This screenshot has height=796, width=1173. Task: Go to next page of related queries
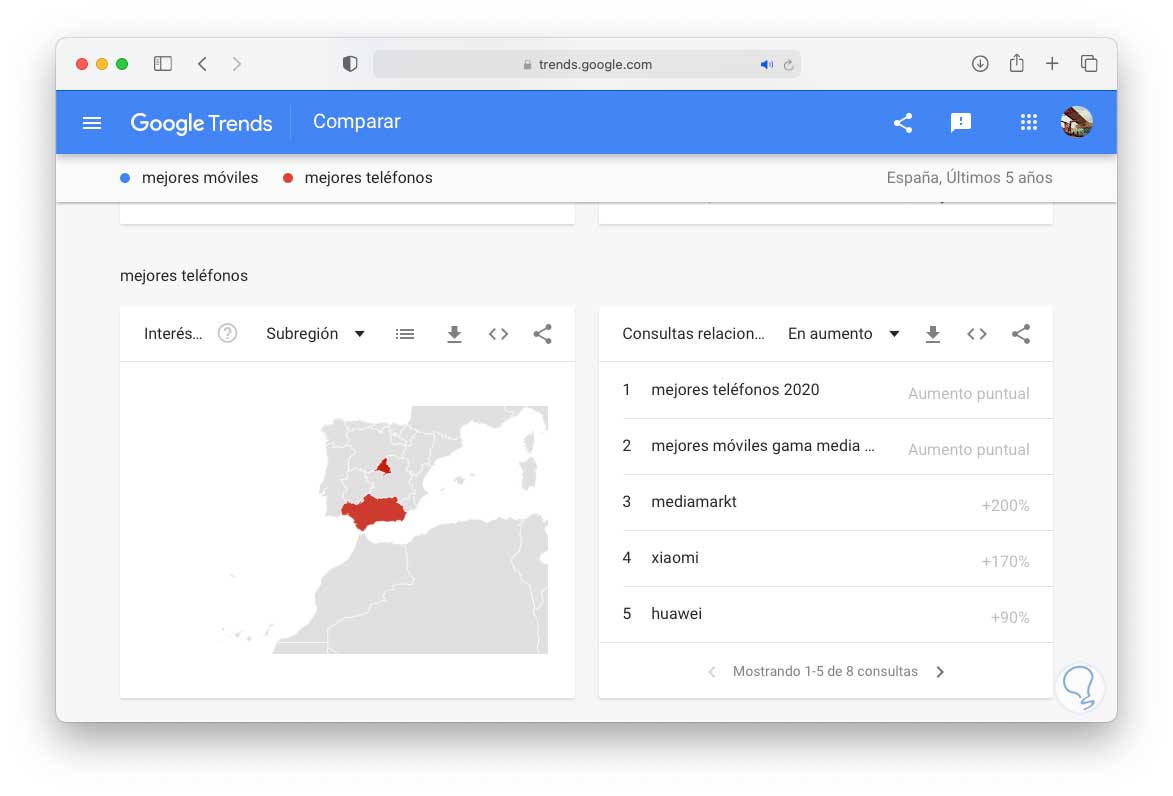point(940,672)
